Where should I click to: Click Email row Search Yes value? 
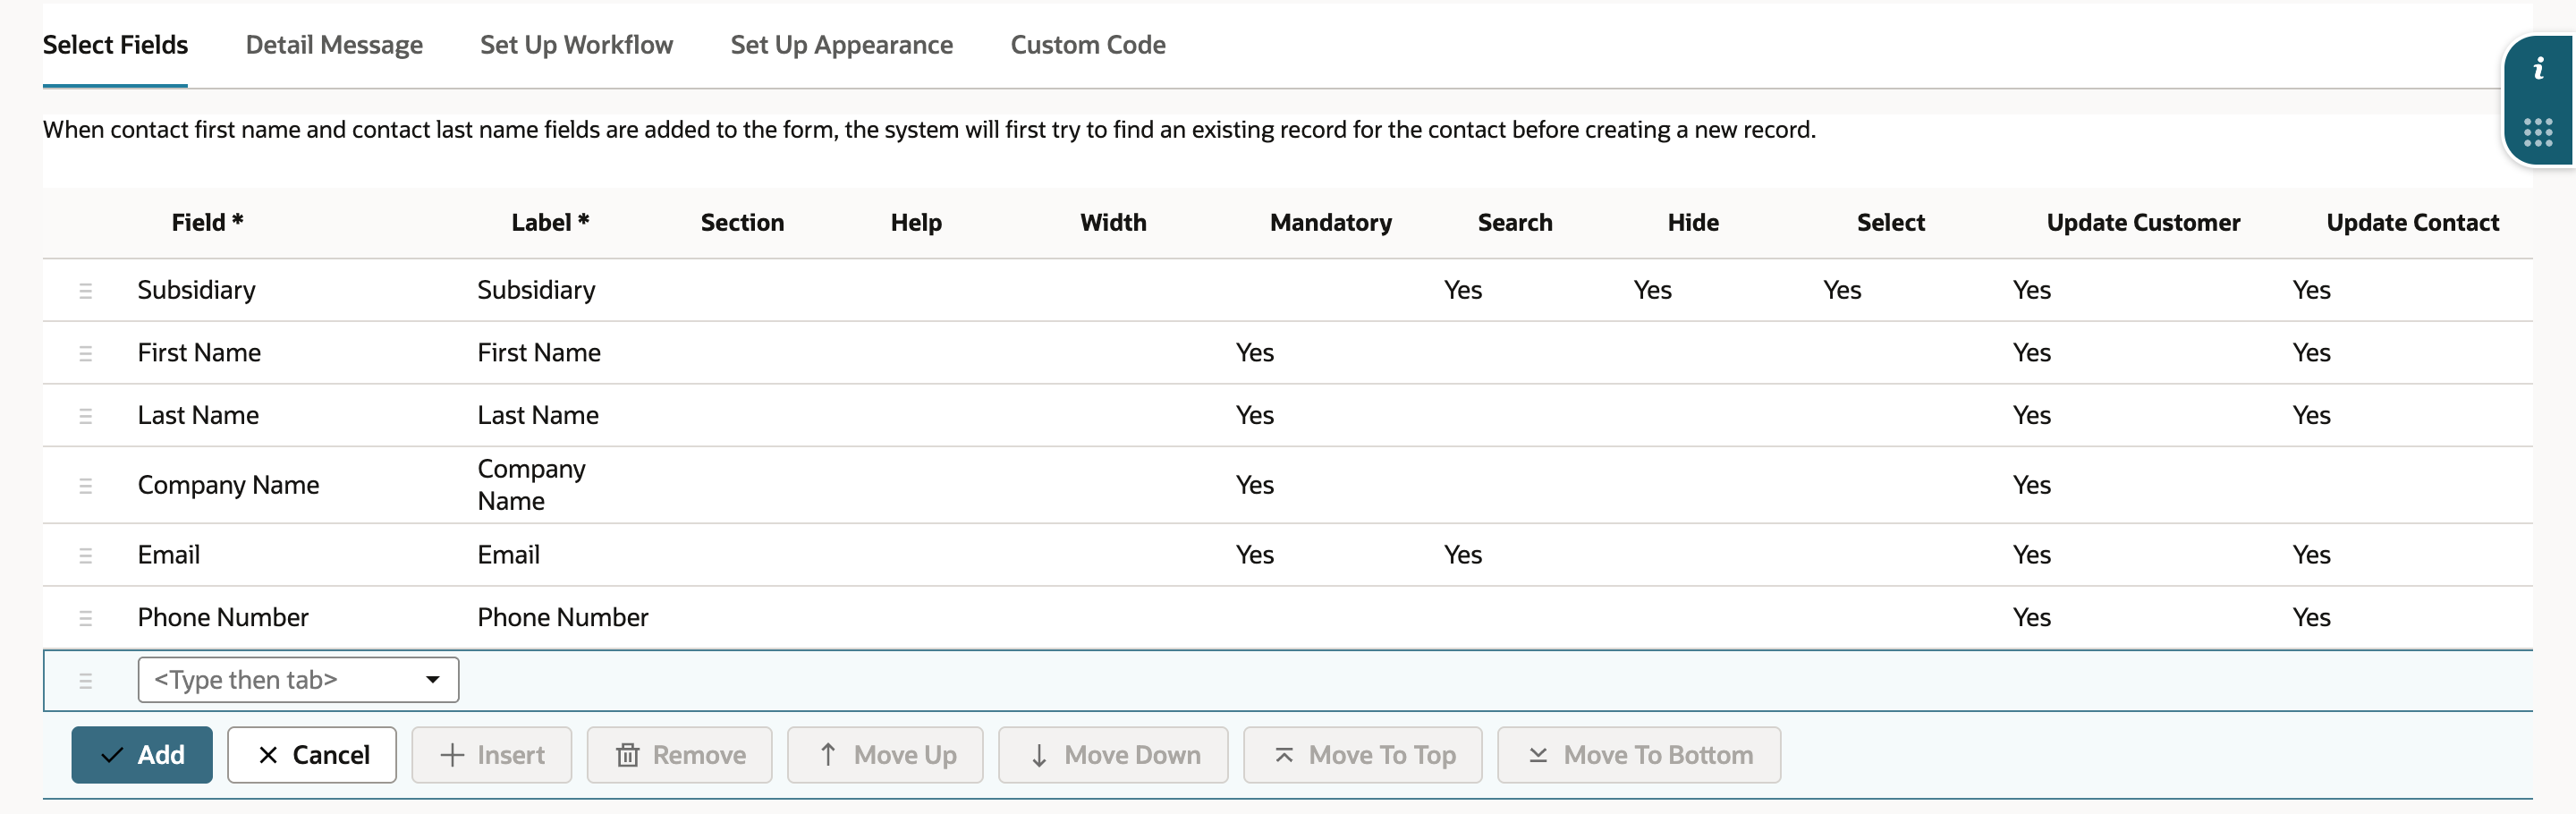1462,555
